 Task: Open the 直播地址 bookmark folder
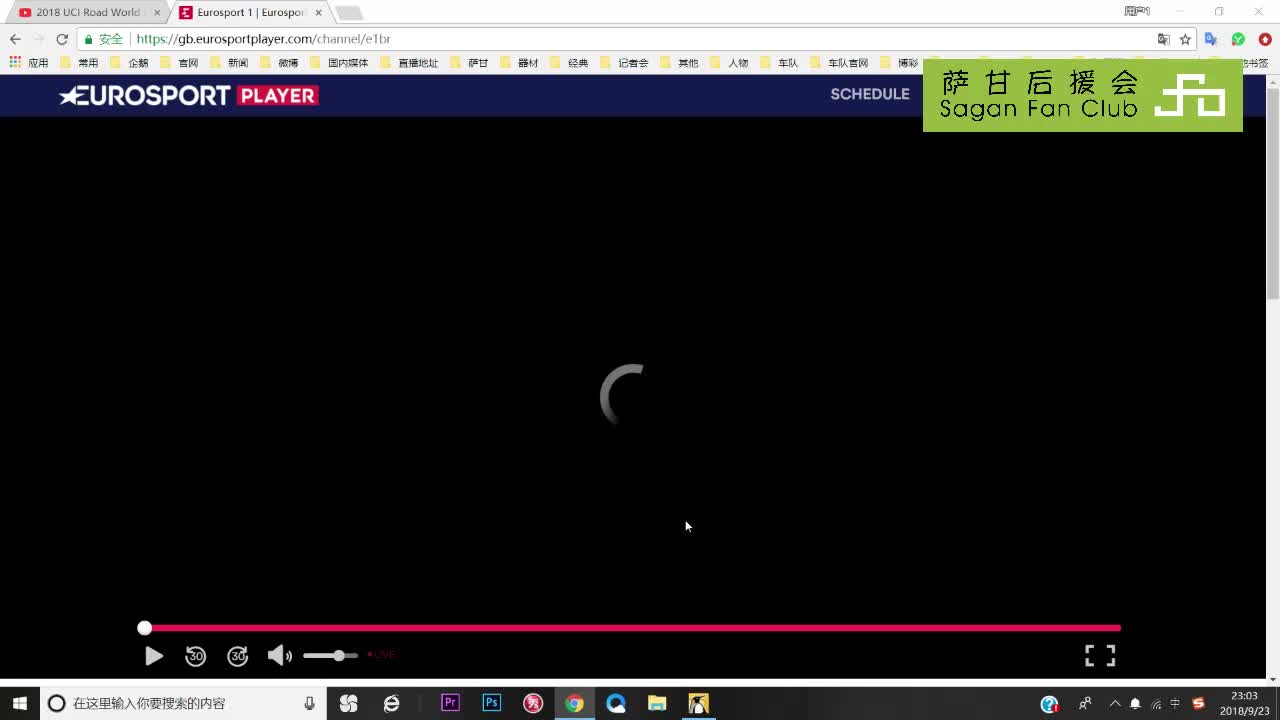pos(410,63)
